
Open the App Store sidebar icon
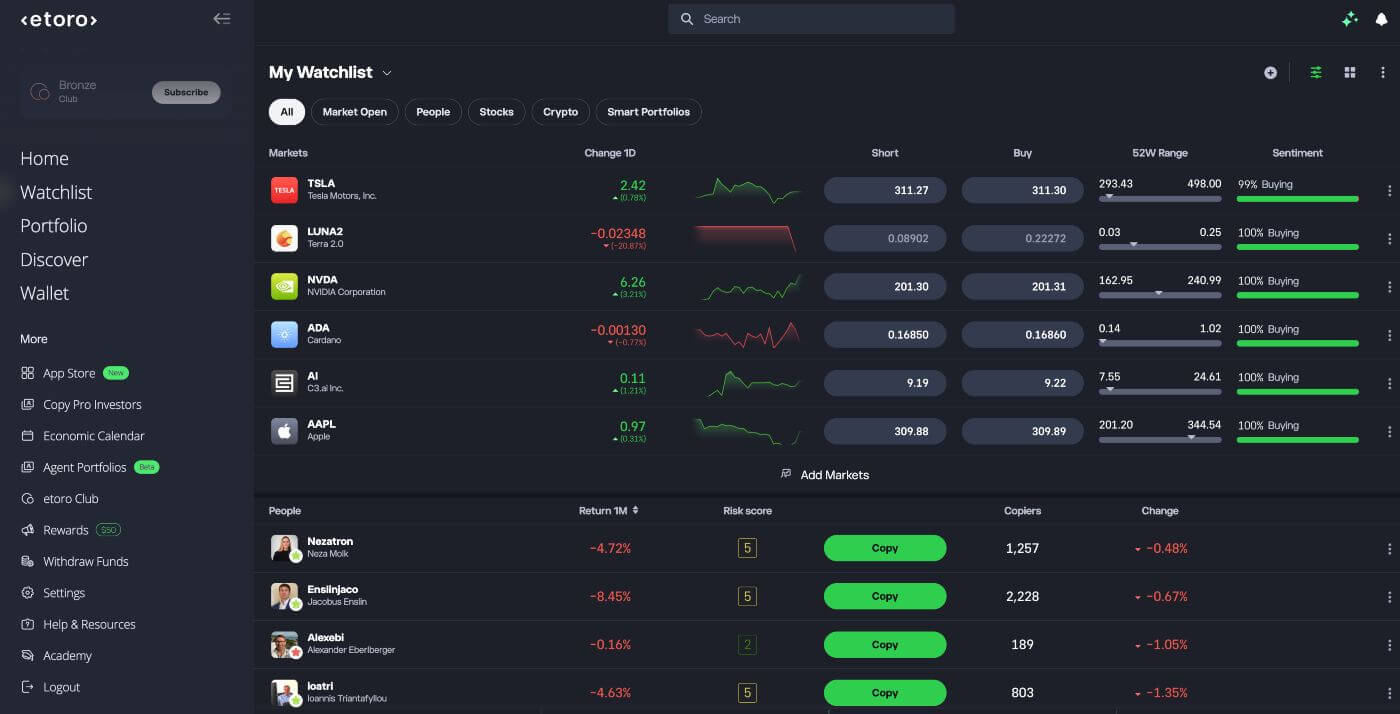click(27, 373)
